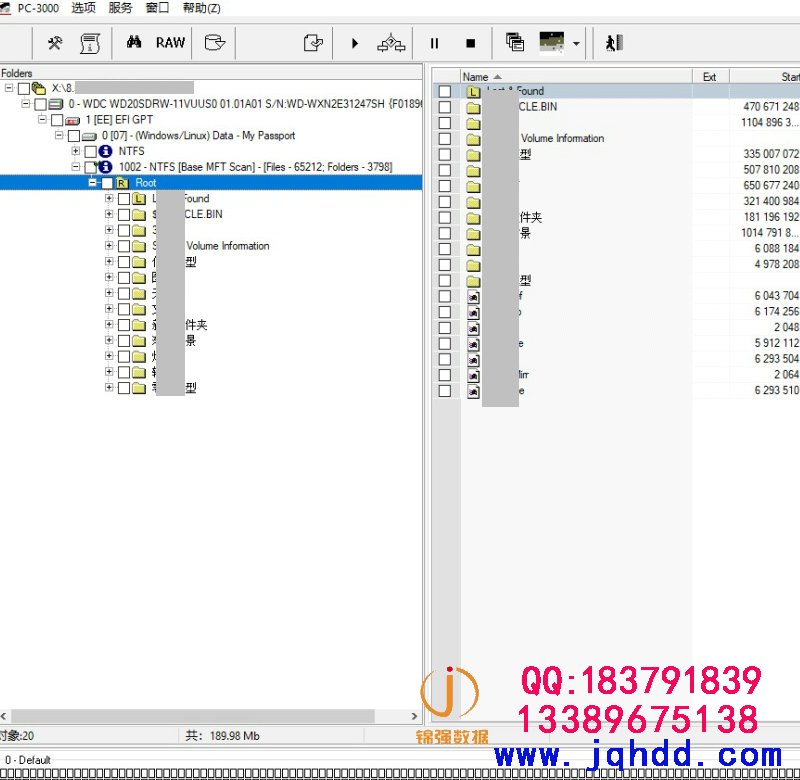Click the map/structure build toolbar icon
The width and height of the screenshot is (800, 780).
click(x=391, y=43)
